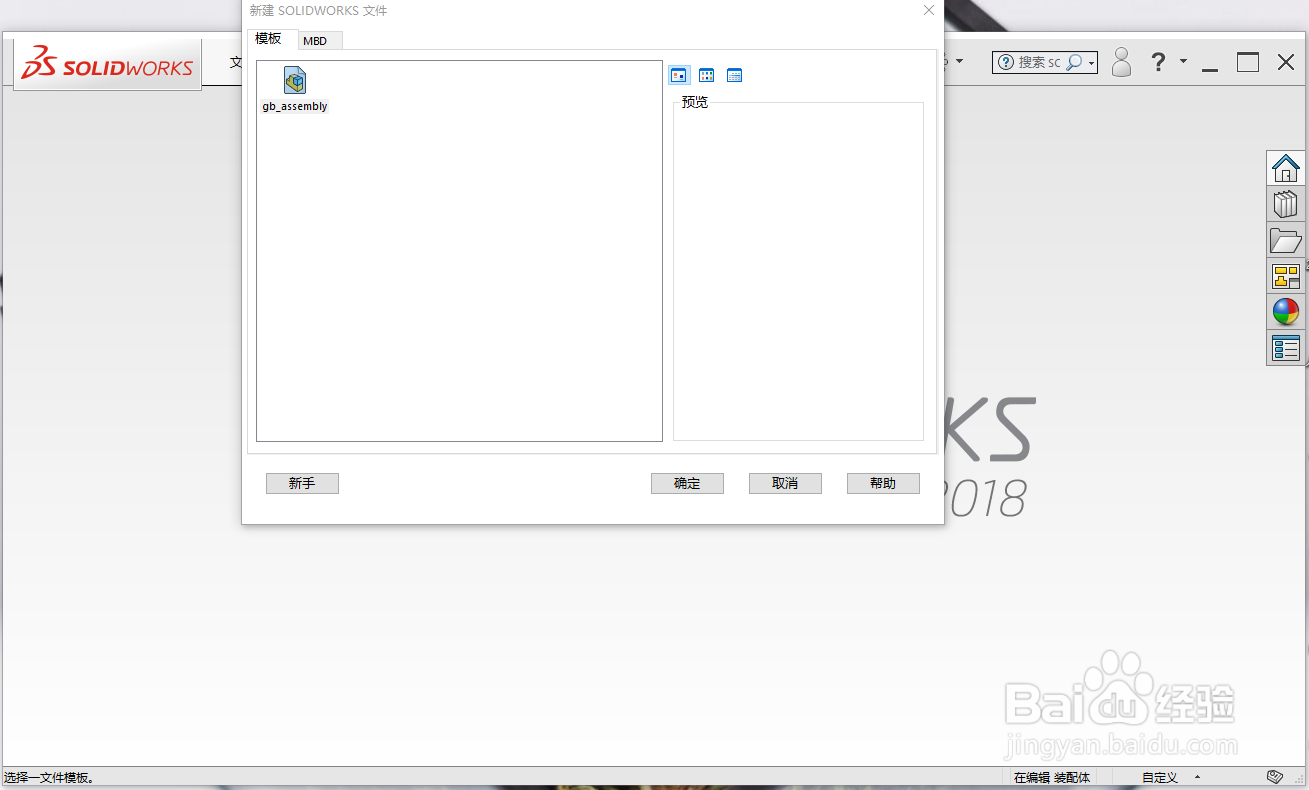This screenshot has height=790, width=1309.
Task: Switch to the 模板 tab
Action: click(x=269, y=39)
